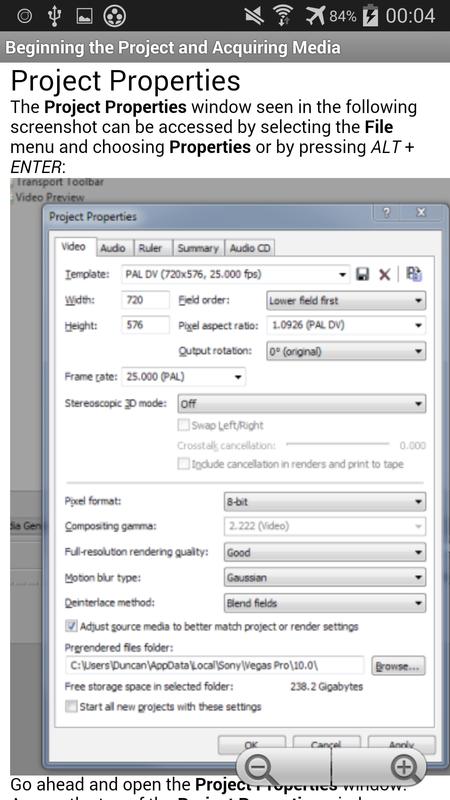450x800 pixels.
Task: Close the Project Properties dialog
Action: (421, 213)
